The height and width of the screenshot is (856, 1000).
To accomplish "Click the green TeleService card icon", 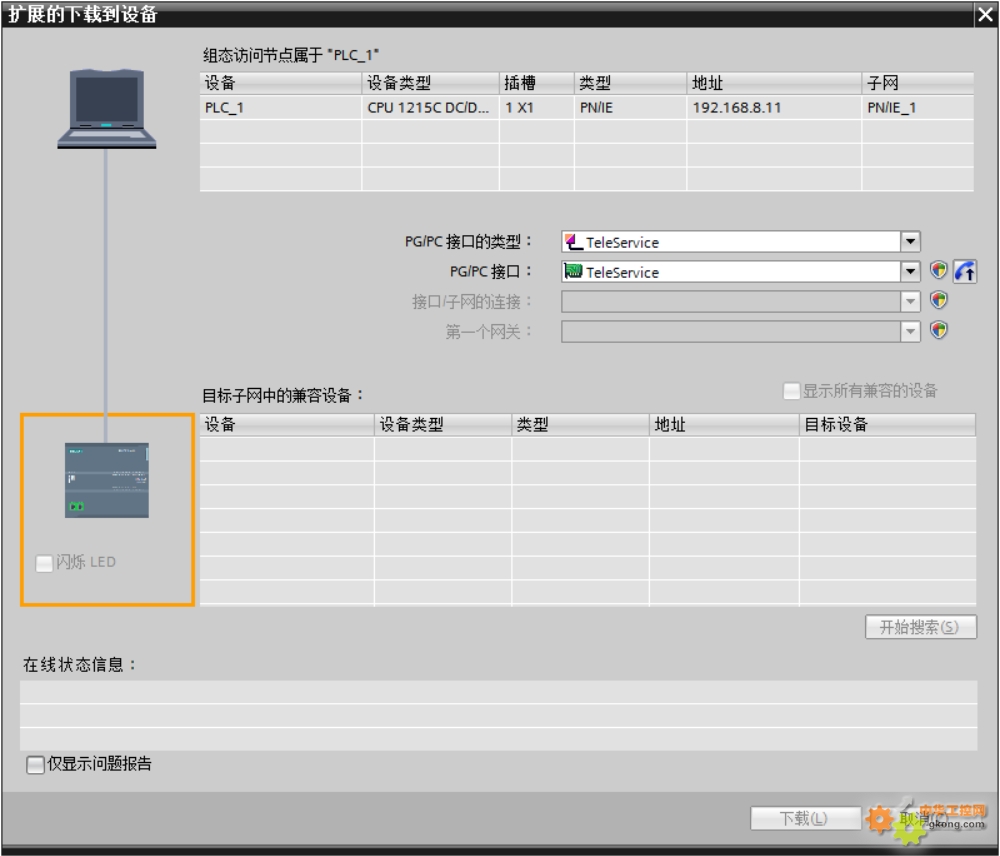I will (573, 271).
